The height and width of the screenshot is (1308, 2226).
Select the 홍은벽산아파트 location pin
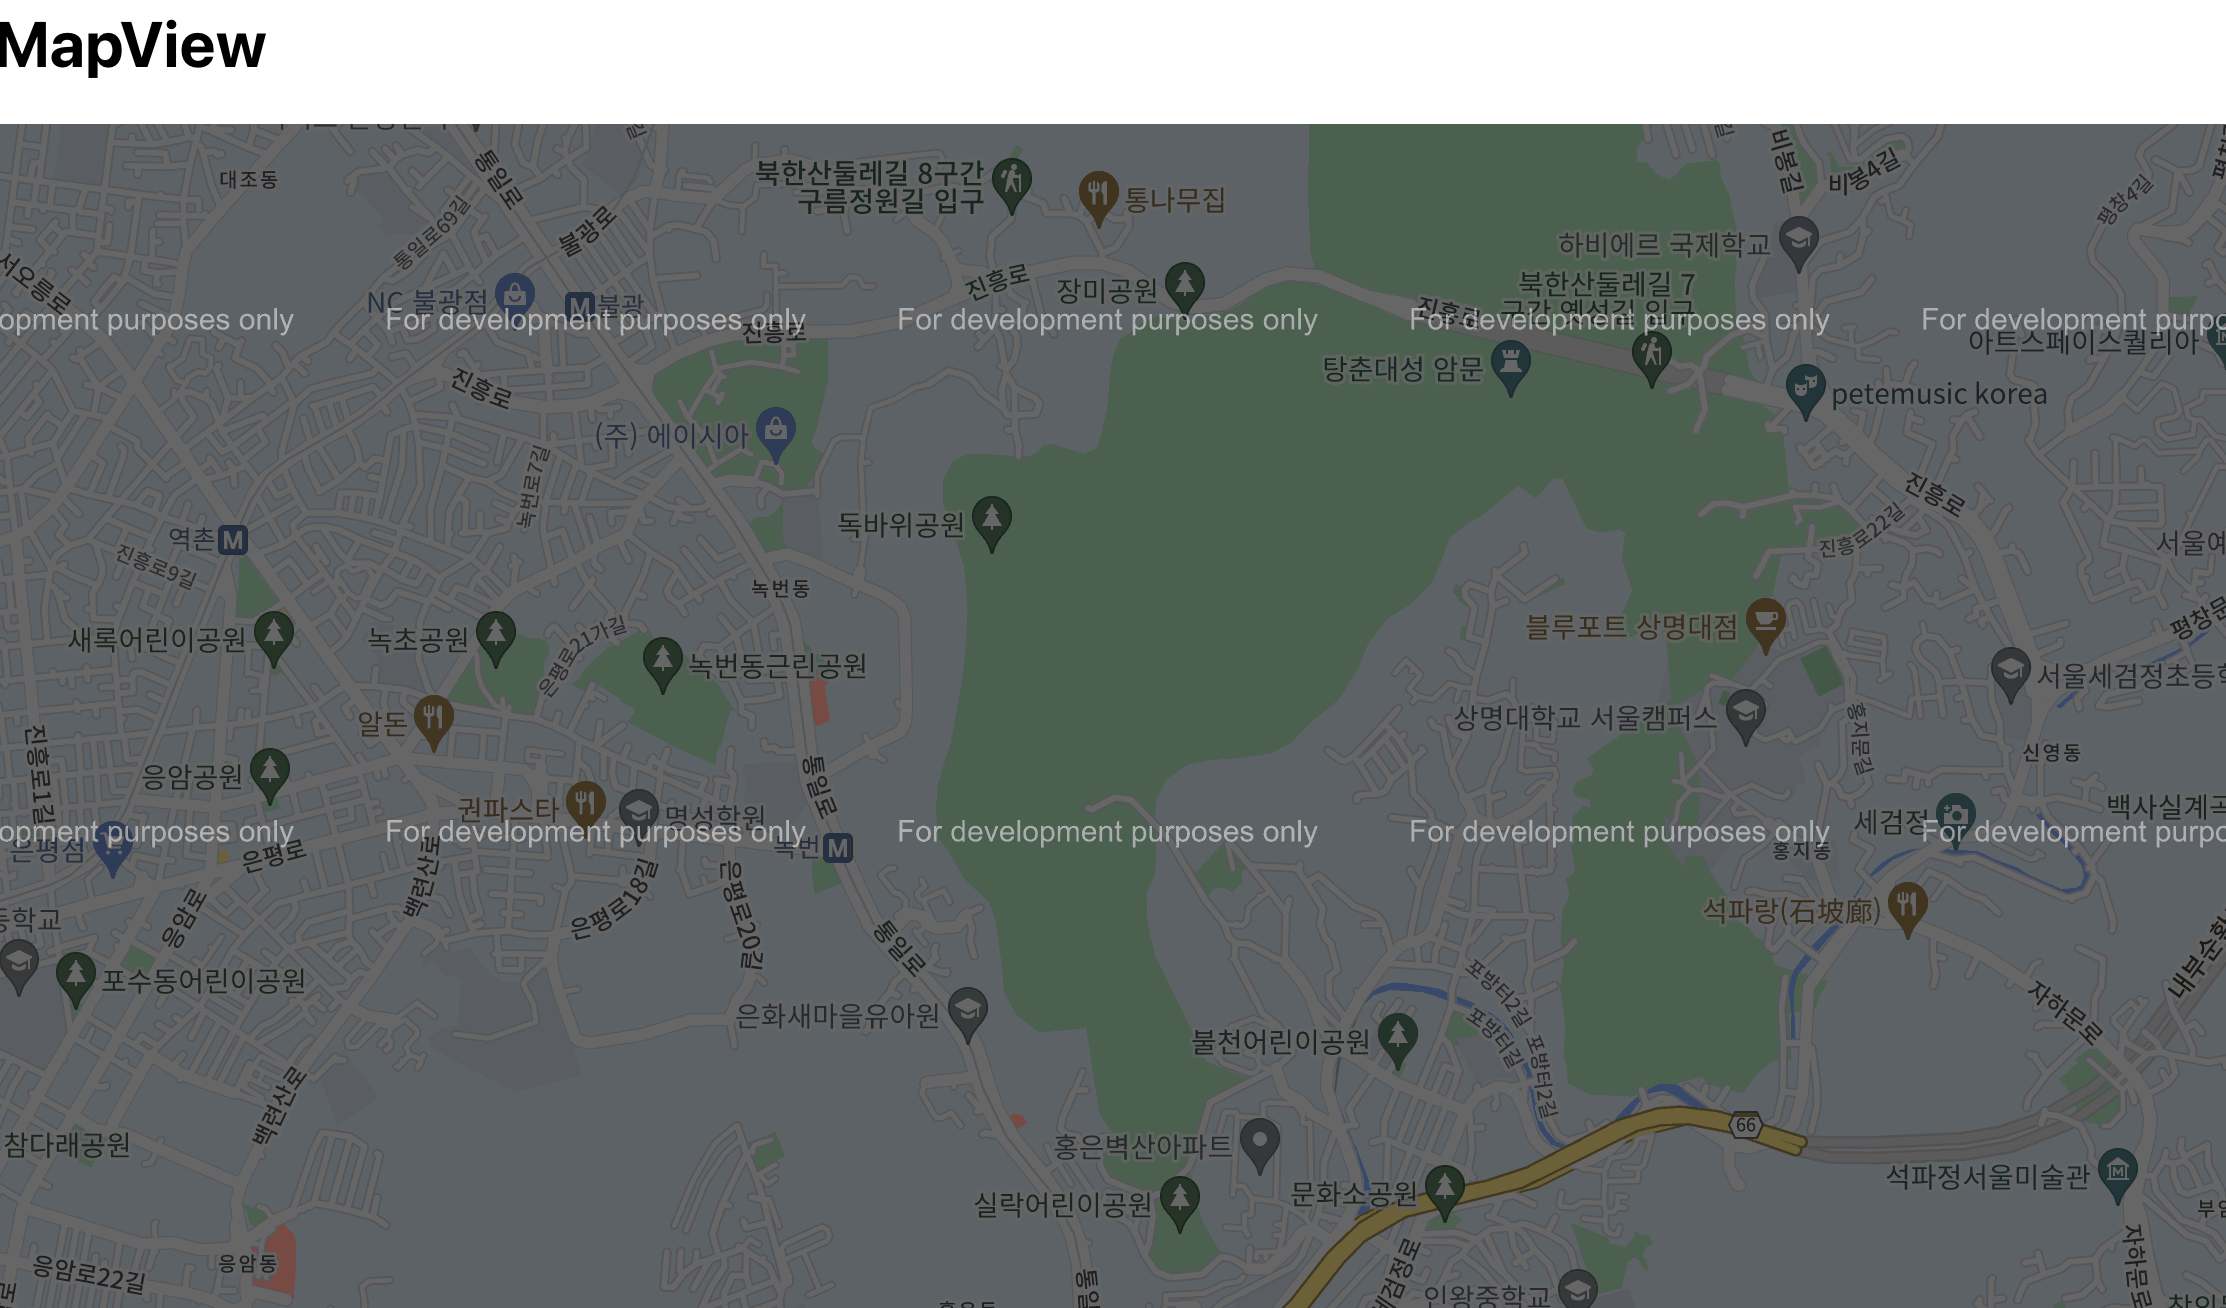(1260, 1141)
